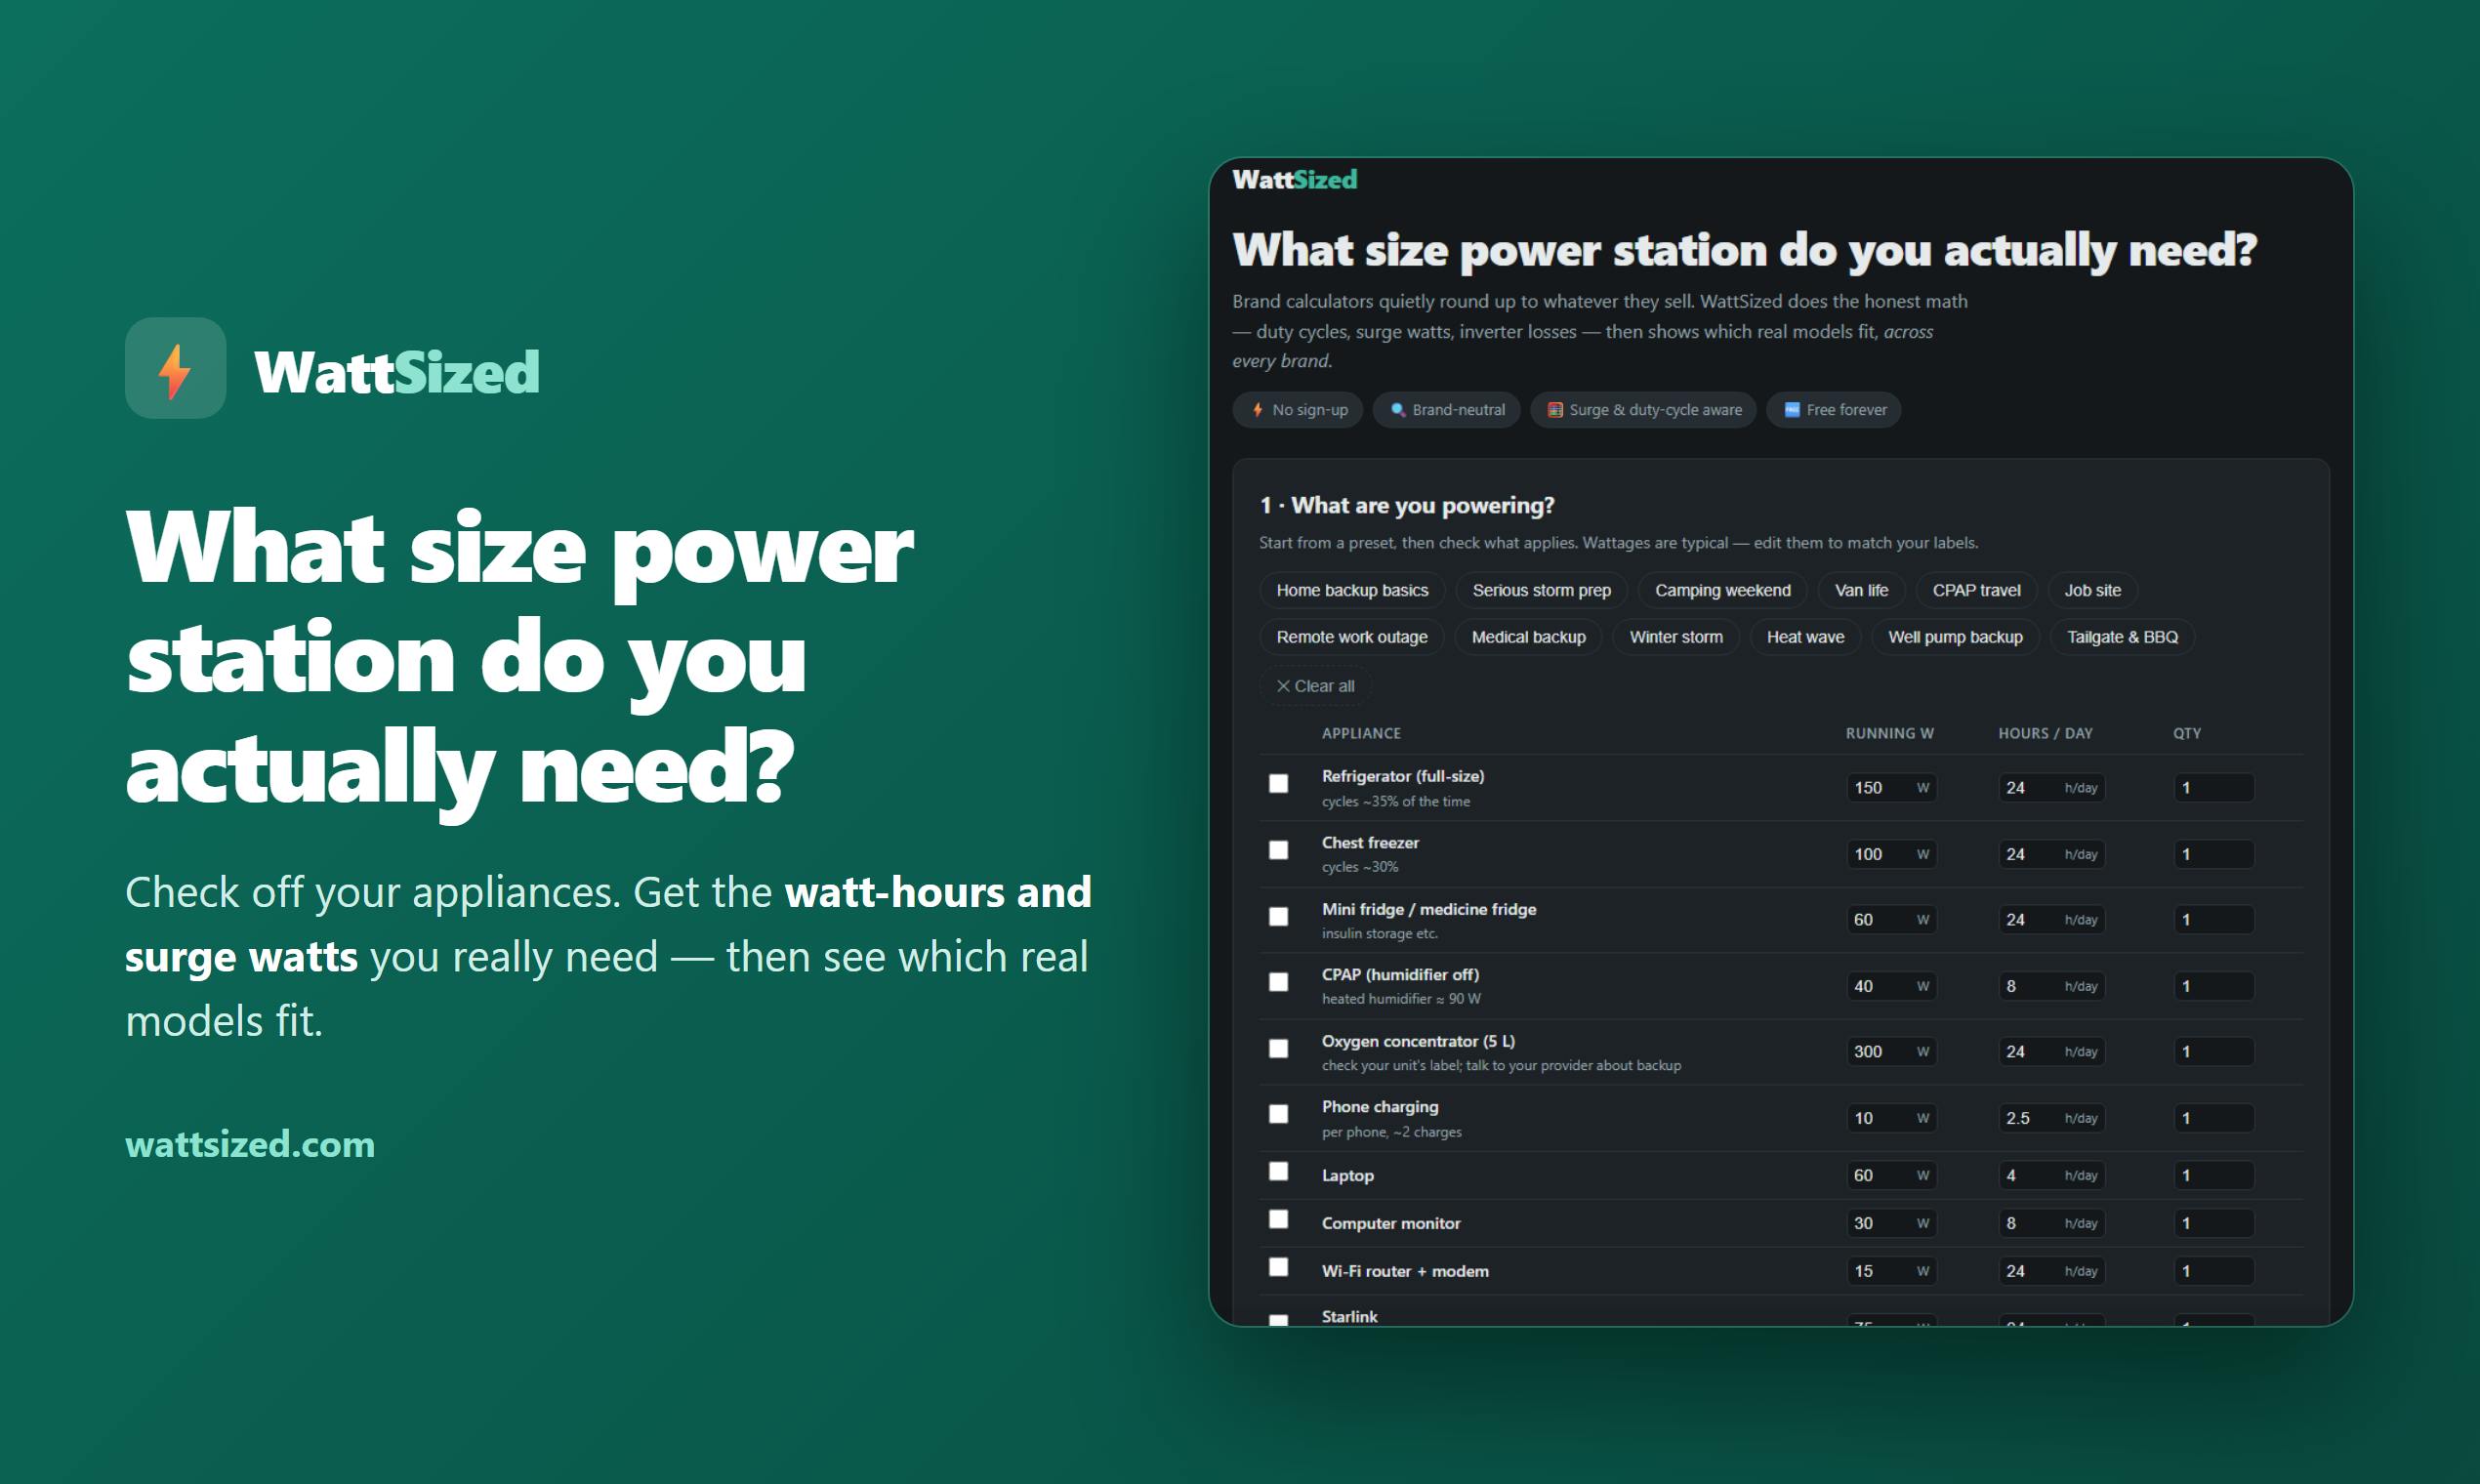Apply the CPAP travel preset

[x=1976, y=590]
